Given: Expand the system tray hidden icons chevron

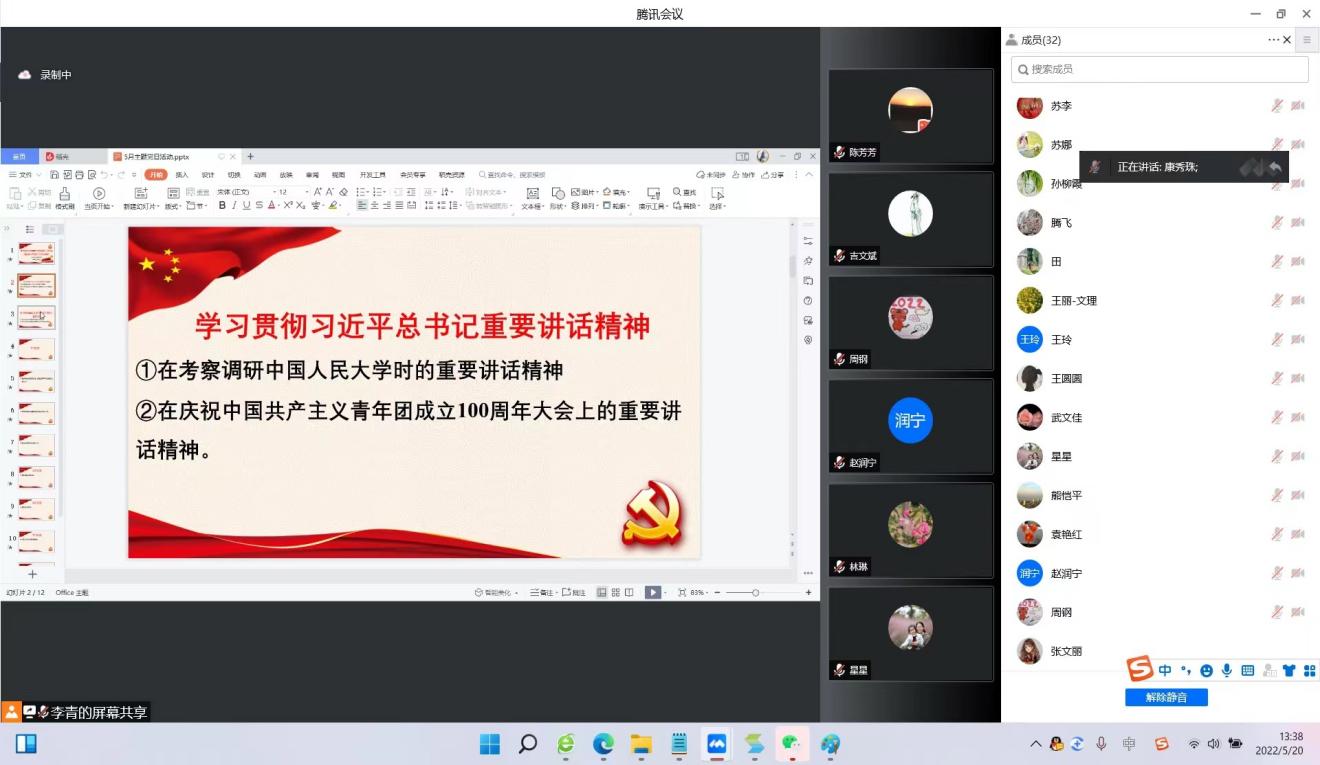Looking at the screenshot, I should coord(1036,744).
